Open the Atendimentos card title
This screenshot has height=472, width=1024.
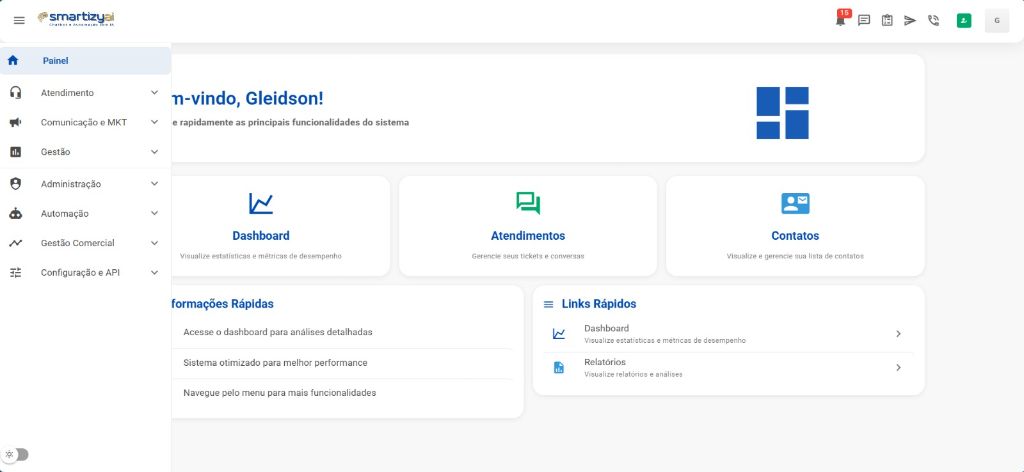pos(528,236)
